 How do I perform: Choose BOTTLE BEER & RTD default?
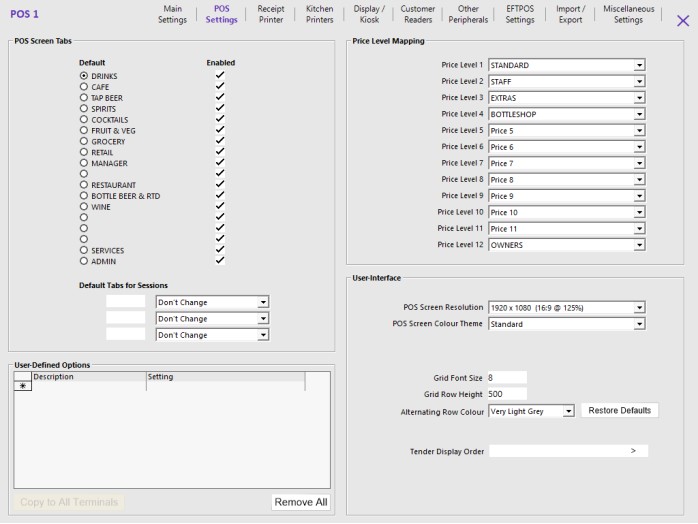pyautogui.click(x=84, y=196)
